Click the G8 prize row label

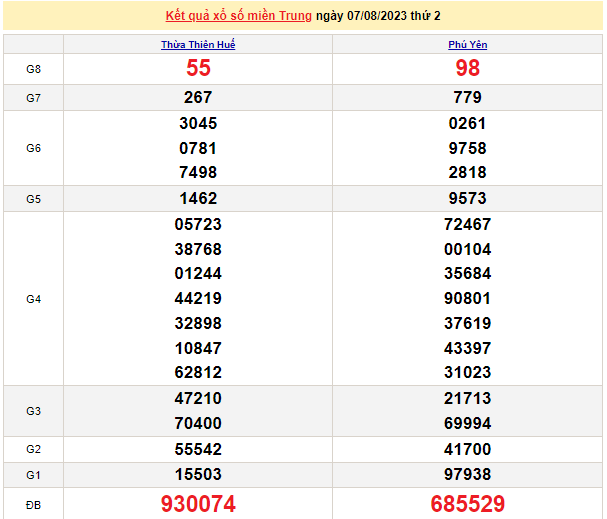[33, 69]
